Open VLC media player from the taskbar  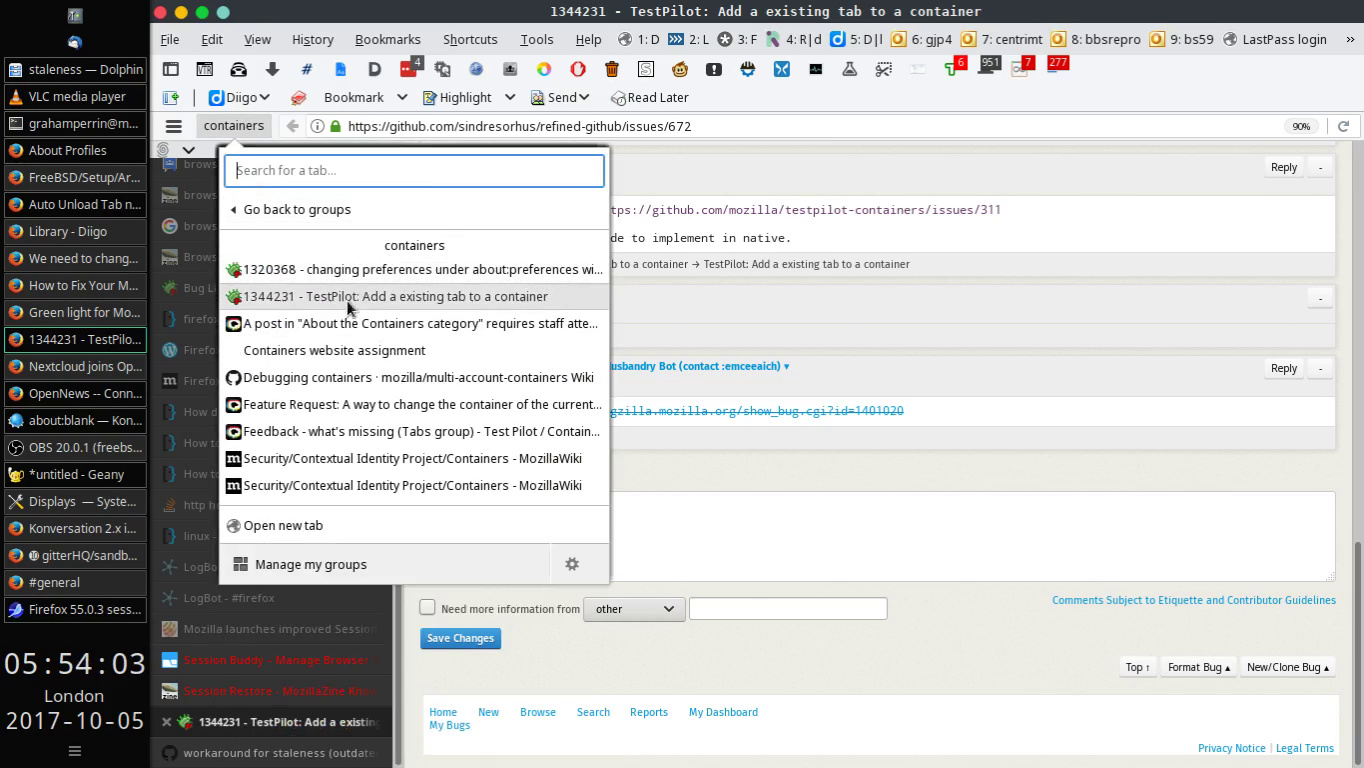tap(75, 96)
